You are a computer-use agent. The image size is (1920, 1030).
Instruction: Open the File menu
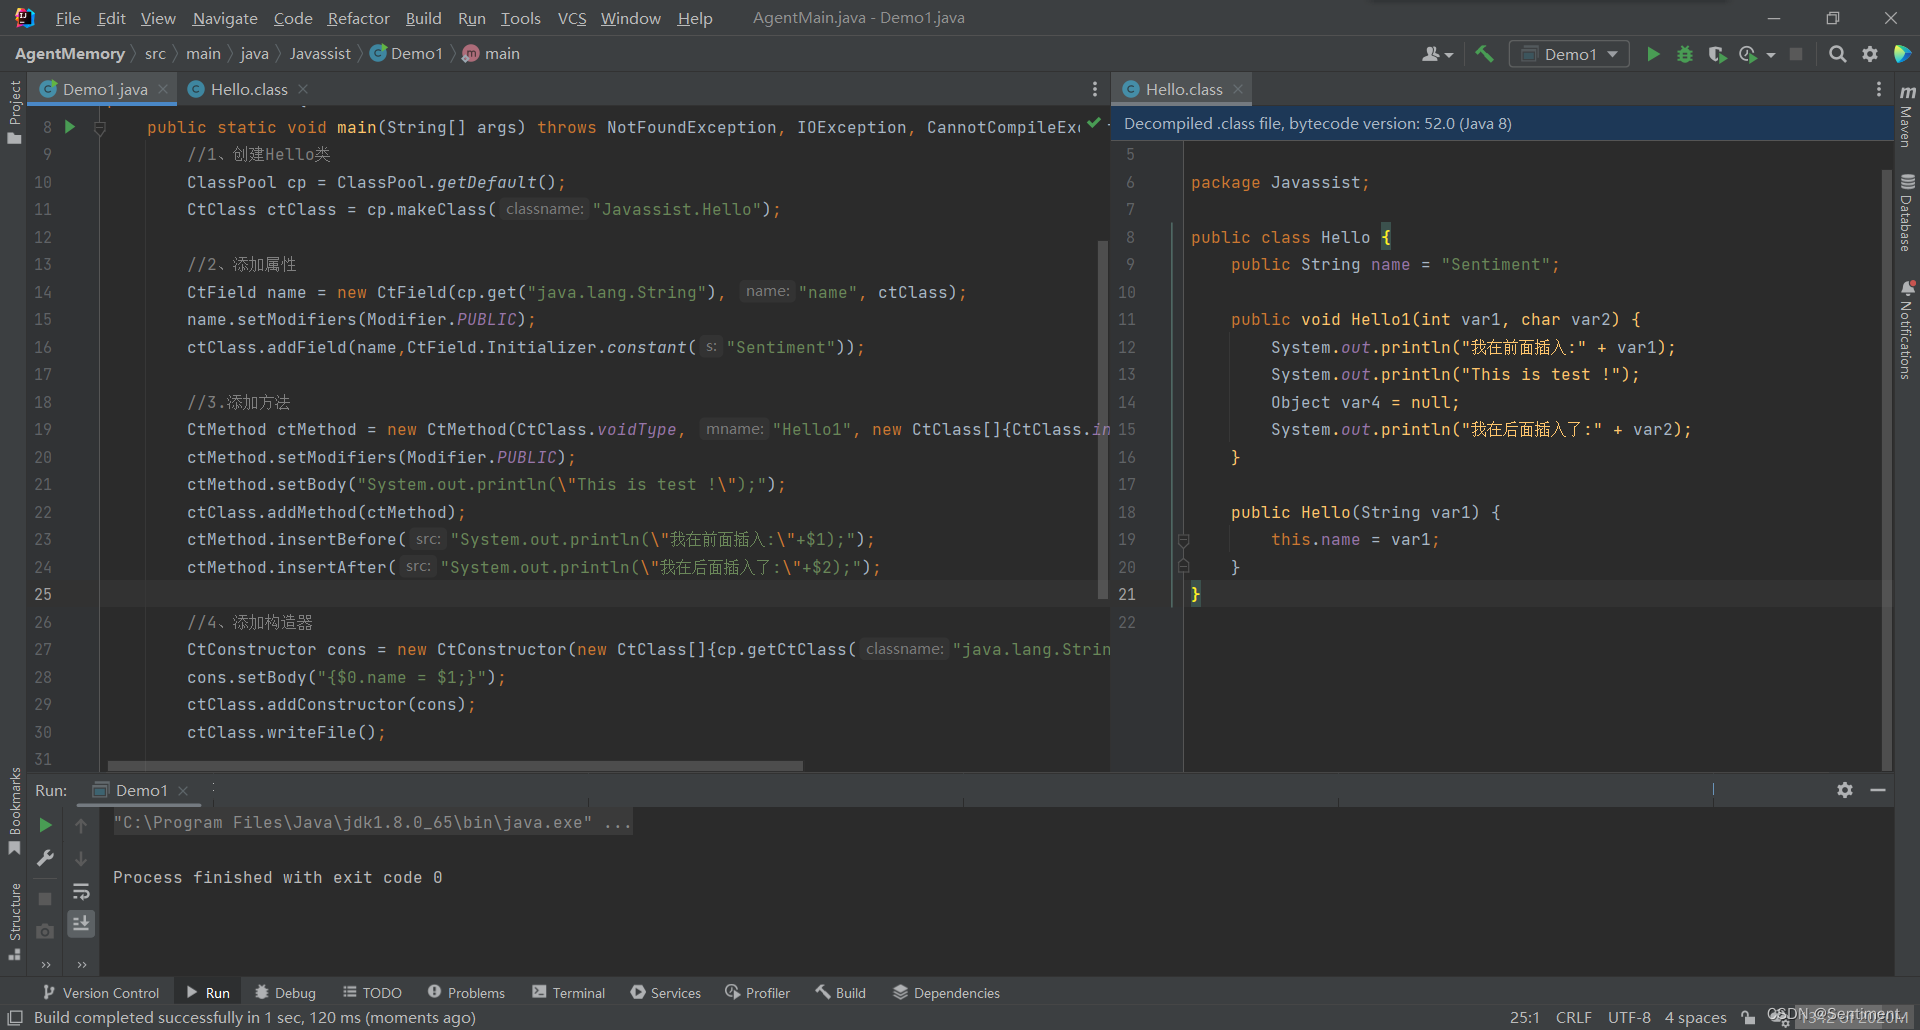coord(68,18)
